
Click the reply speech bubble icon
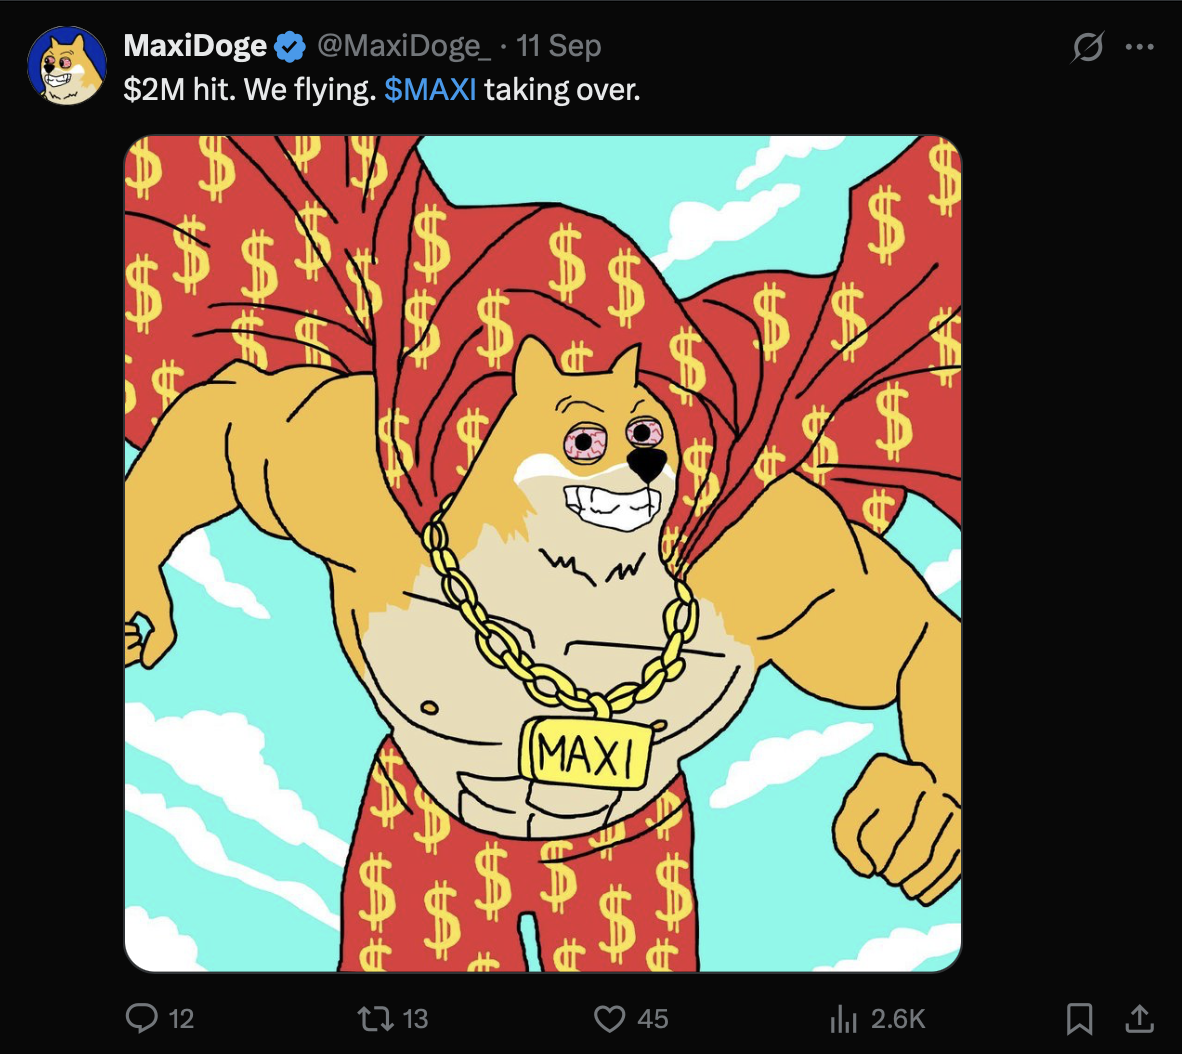(x=142, y=1018)
